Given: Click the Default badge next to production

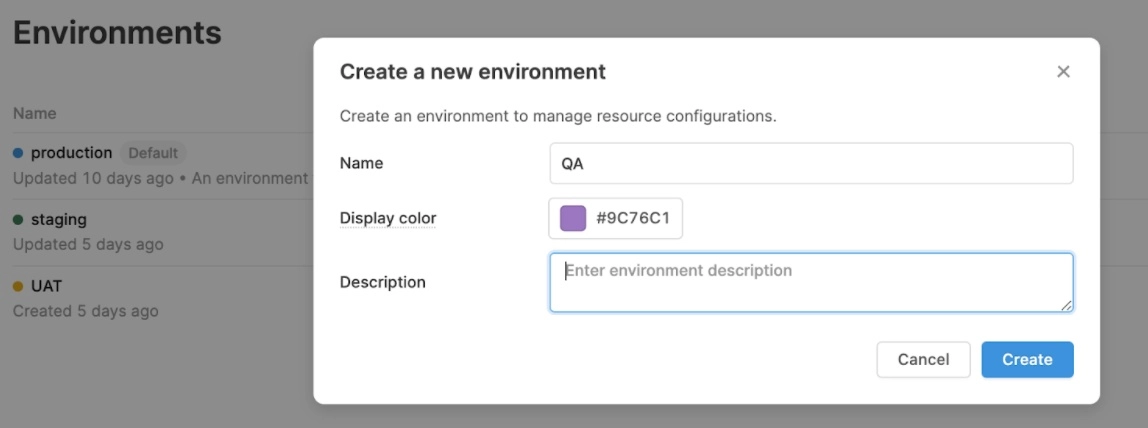Looking at the screenshot, I should pos(153,153).
